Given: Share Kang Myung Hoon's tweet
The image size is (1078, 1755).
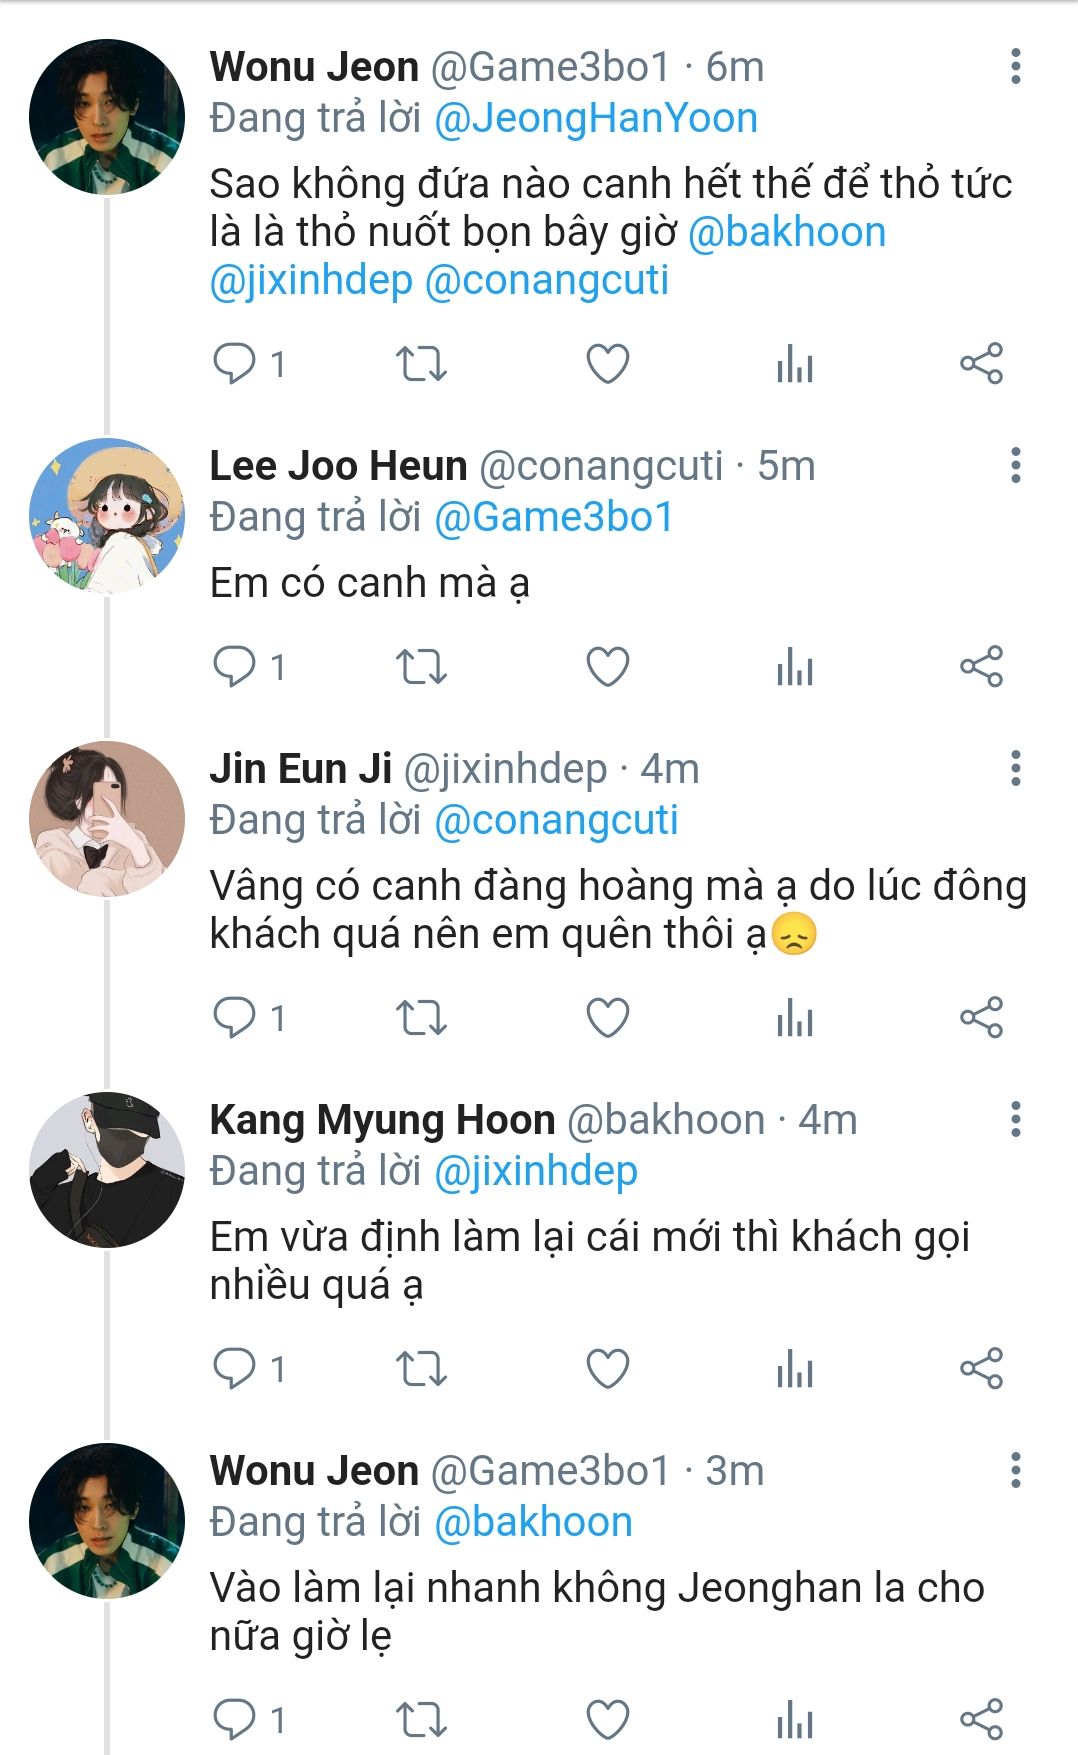Looking at the screenshot, I should tap(981, 1369).
